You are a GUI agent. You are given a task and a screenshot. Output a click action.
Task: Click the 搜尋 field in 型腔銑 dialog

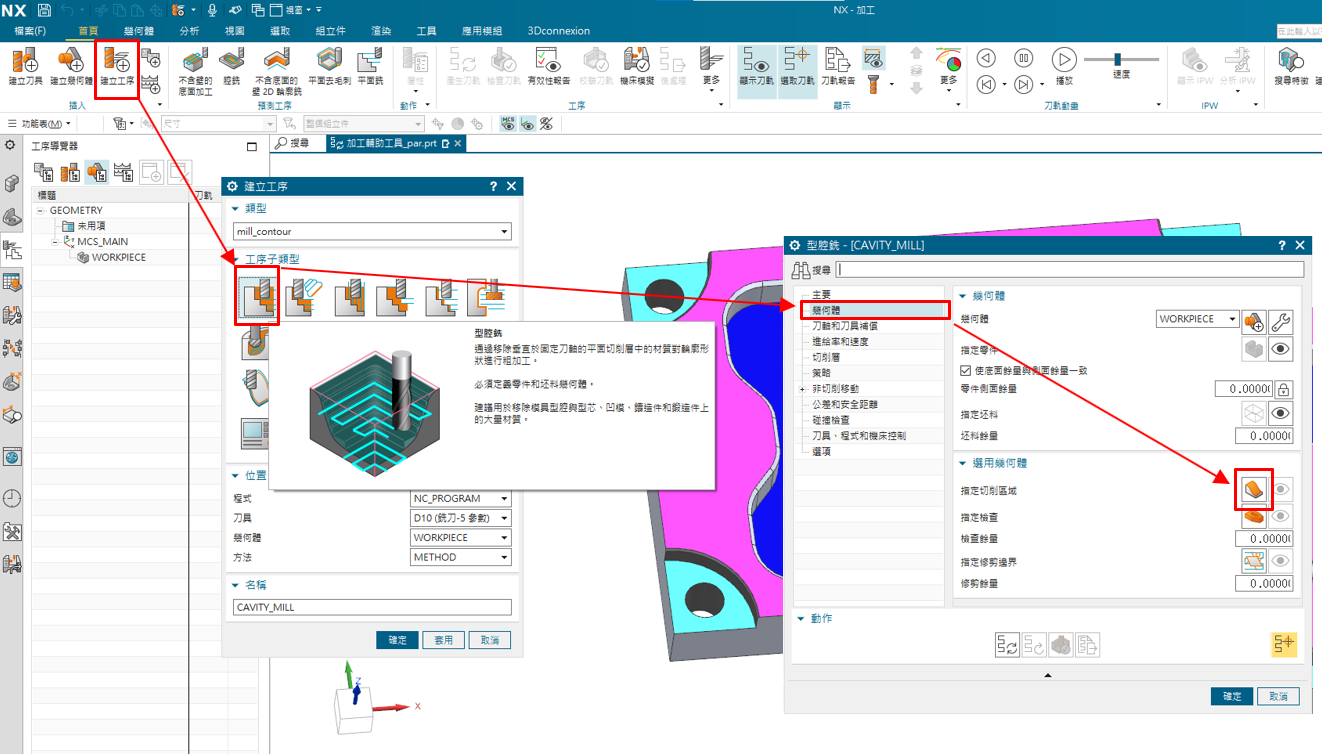point(1070,269)
